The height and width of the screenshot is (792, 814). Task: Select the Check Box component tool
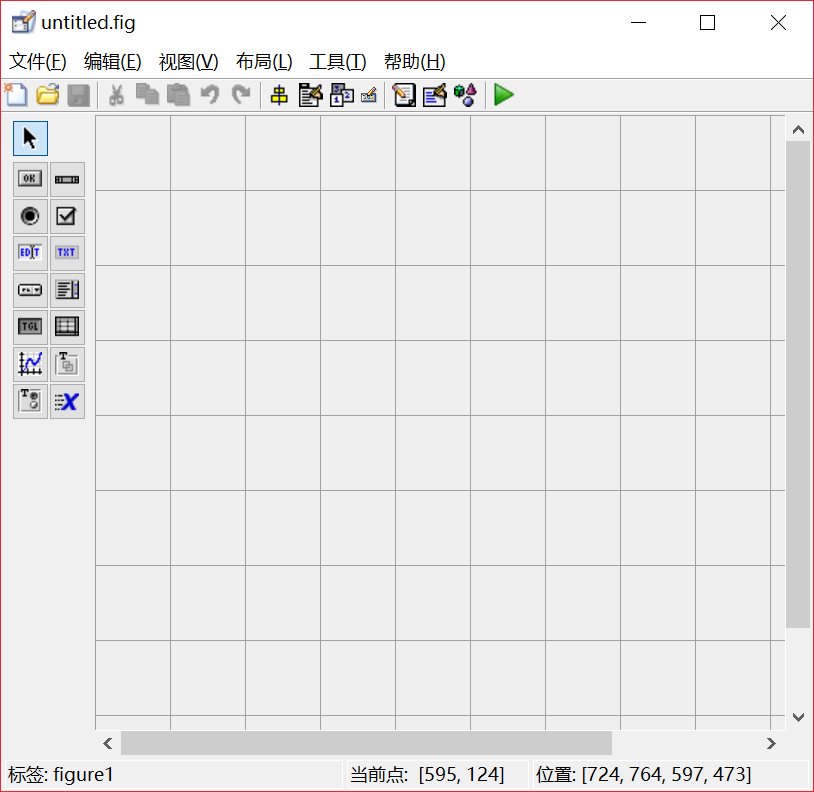pos(67,216)
